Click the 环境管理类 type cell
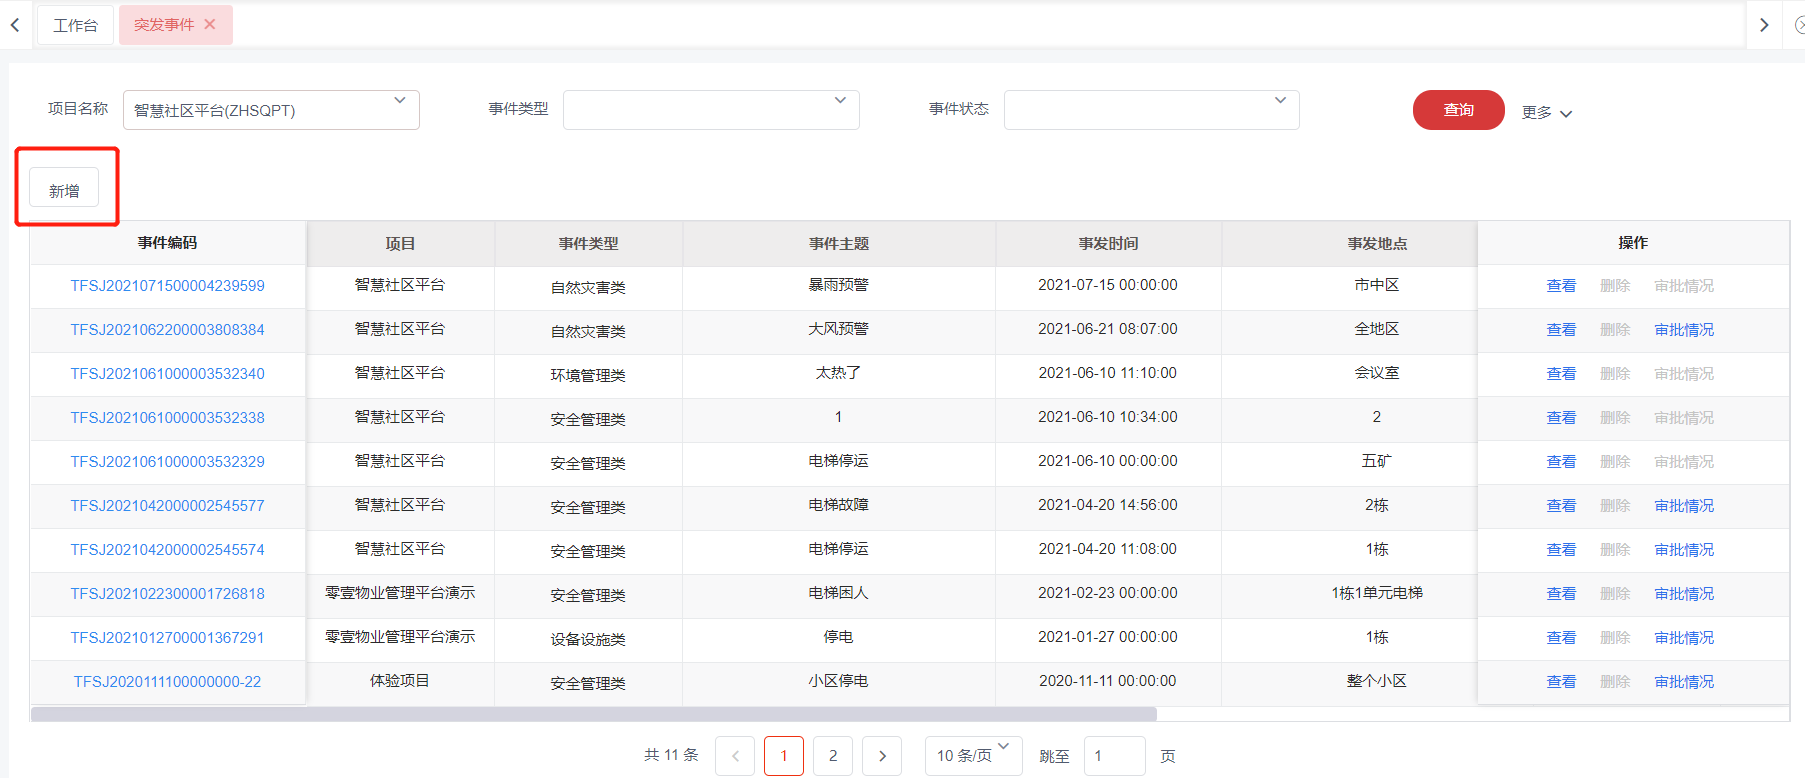The image size is (1805, 778). coord(588,375)
